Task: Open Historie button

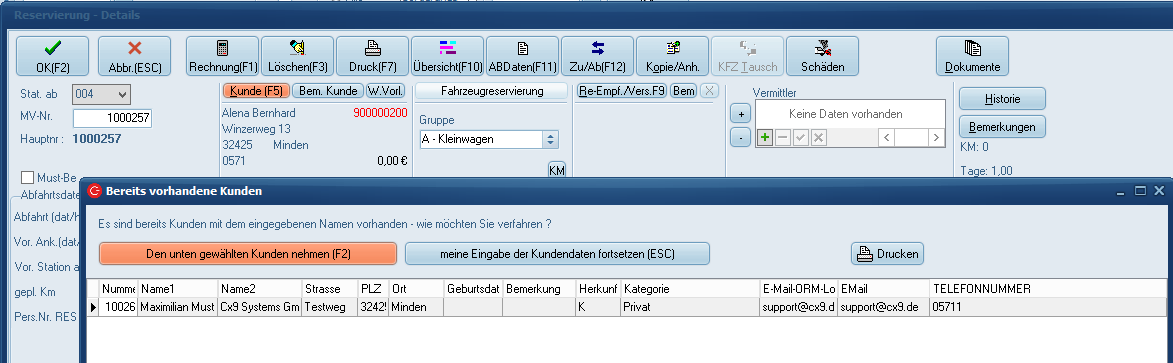Action: point(1002,99)
